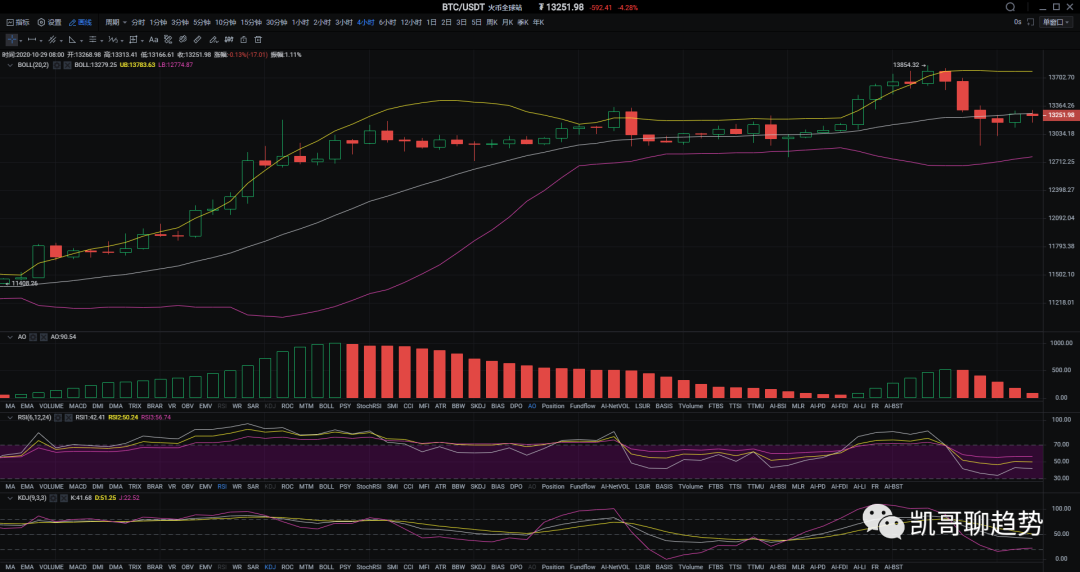Switch to the 1小时 timeframe

tap(300, 21)
